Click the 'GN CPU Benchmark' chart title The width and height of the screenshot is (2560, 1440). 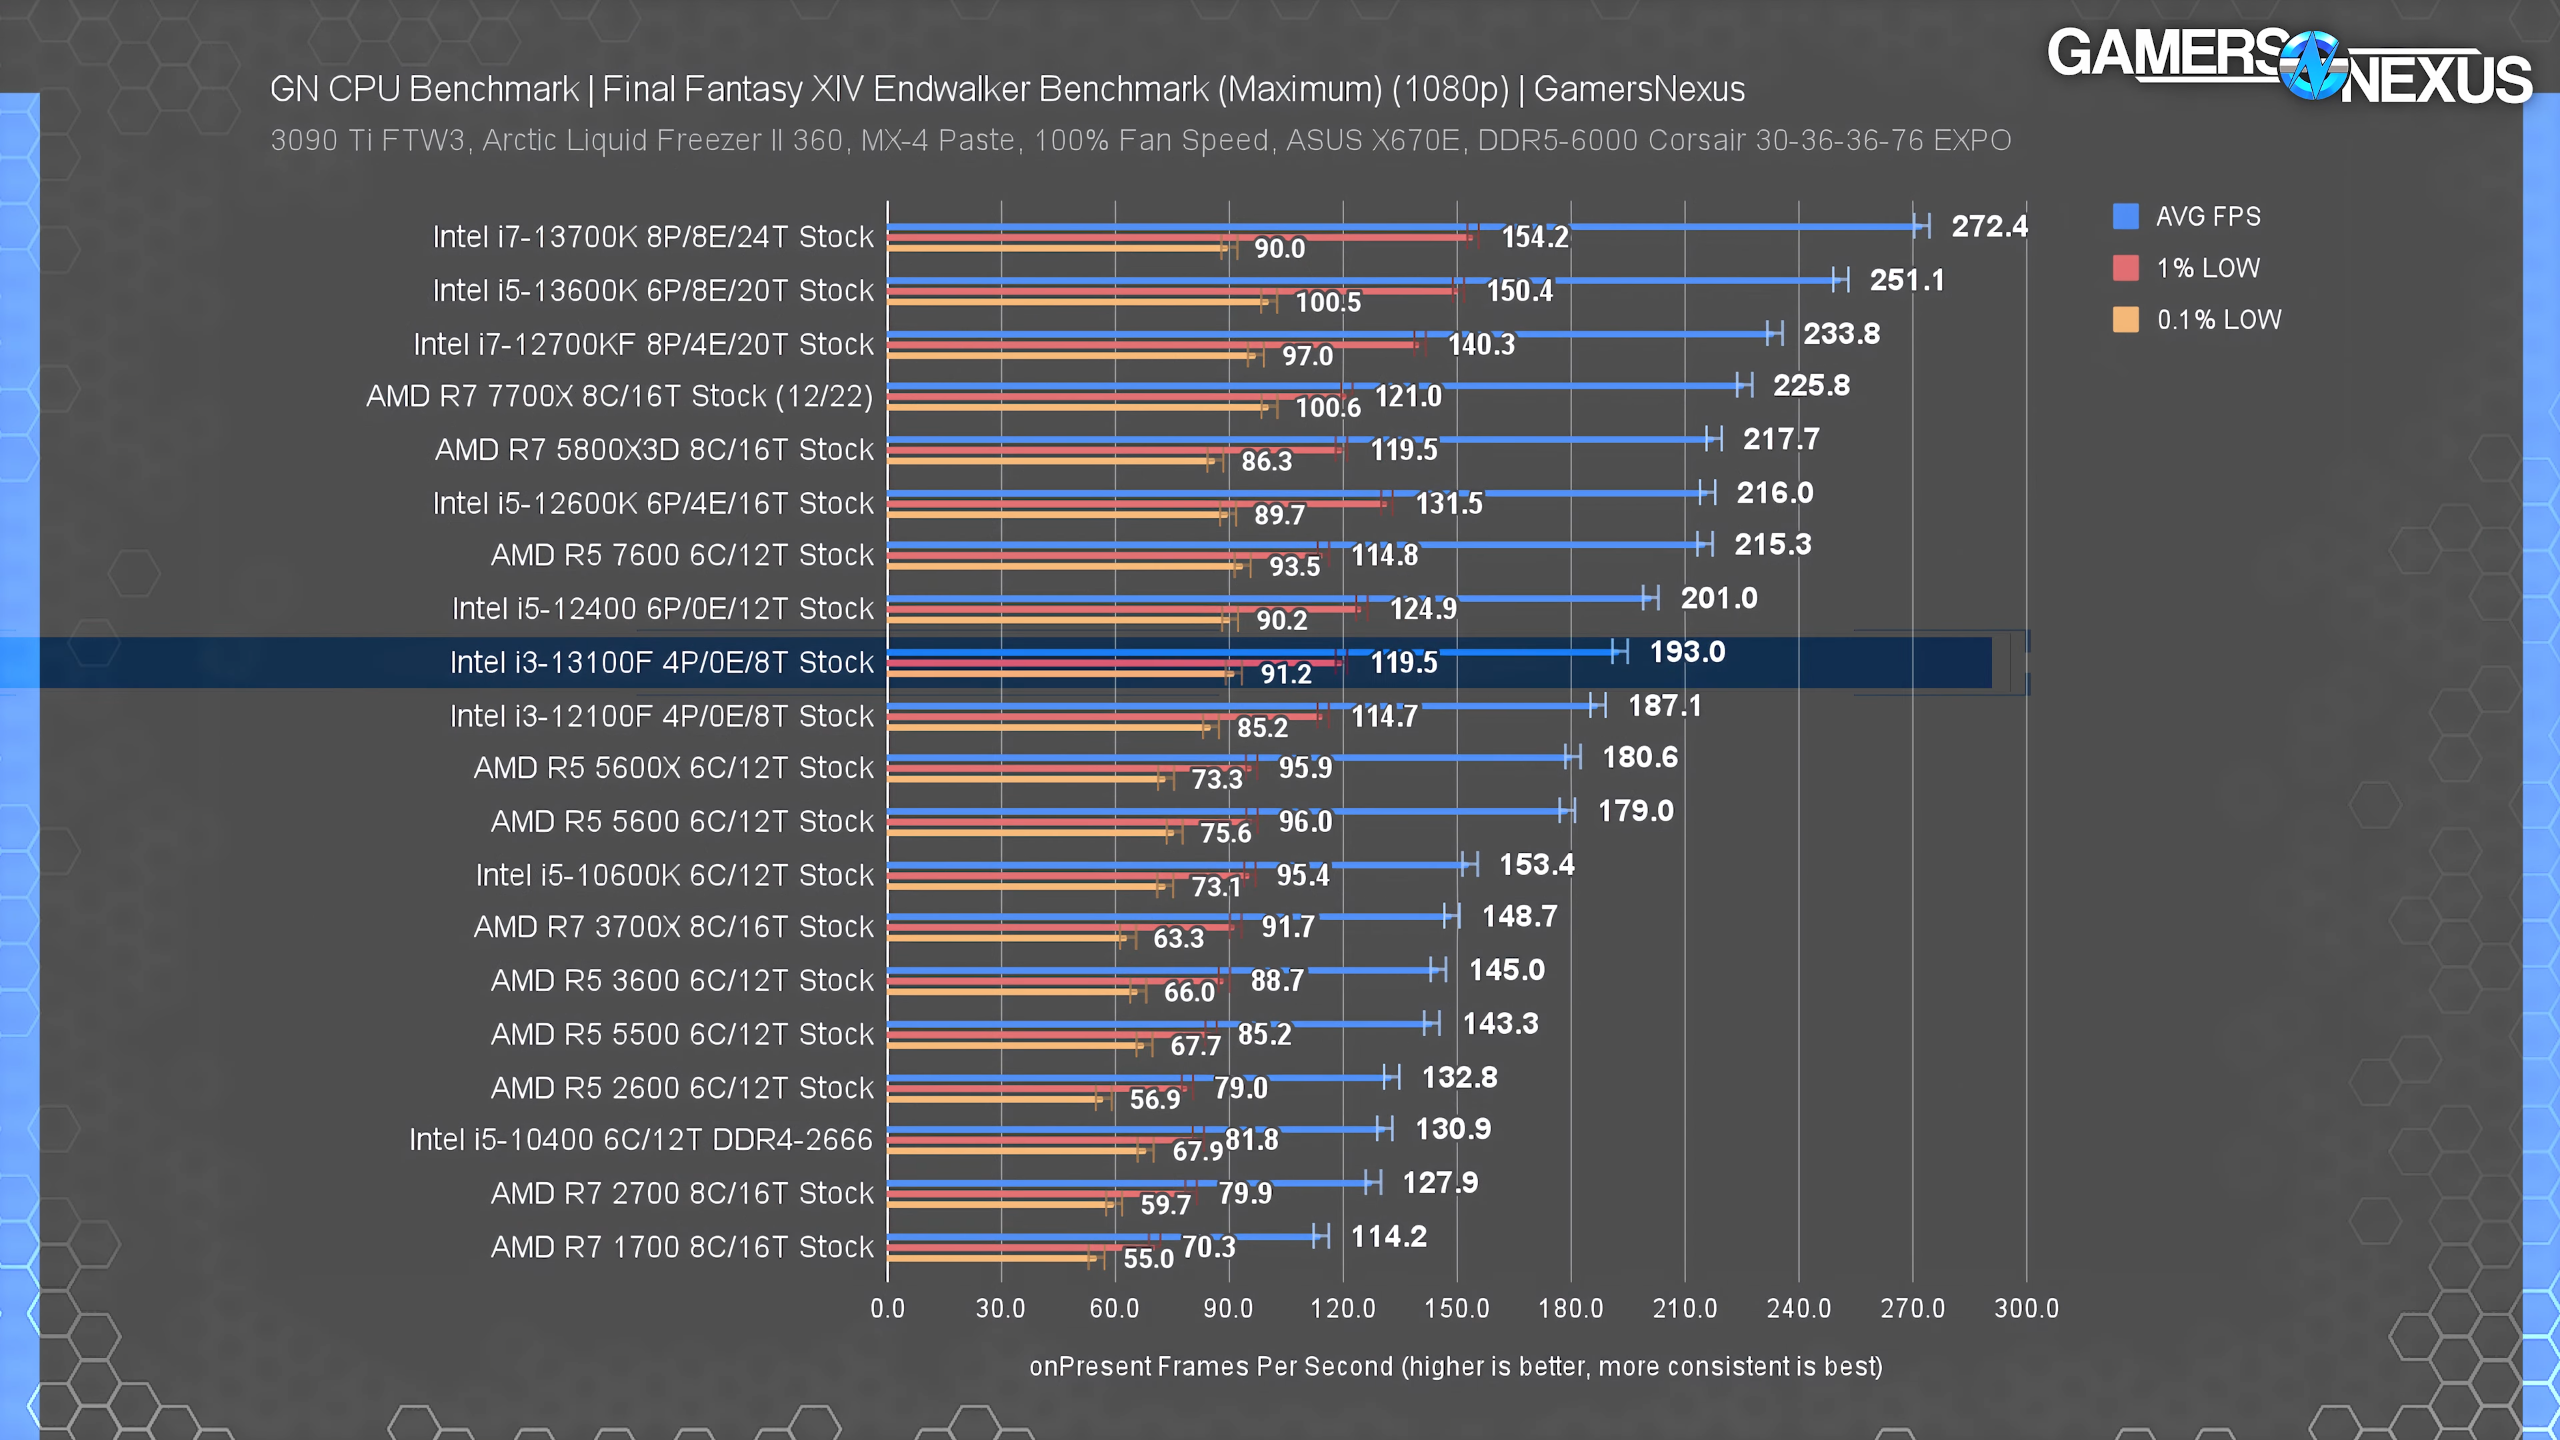1007,90
